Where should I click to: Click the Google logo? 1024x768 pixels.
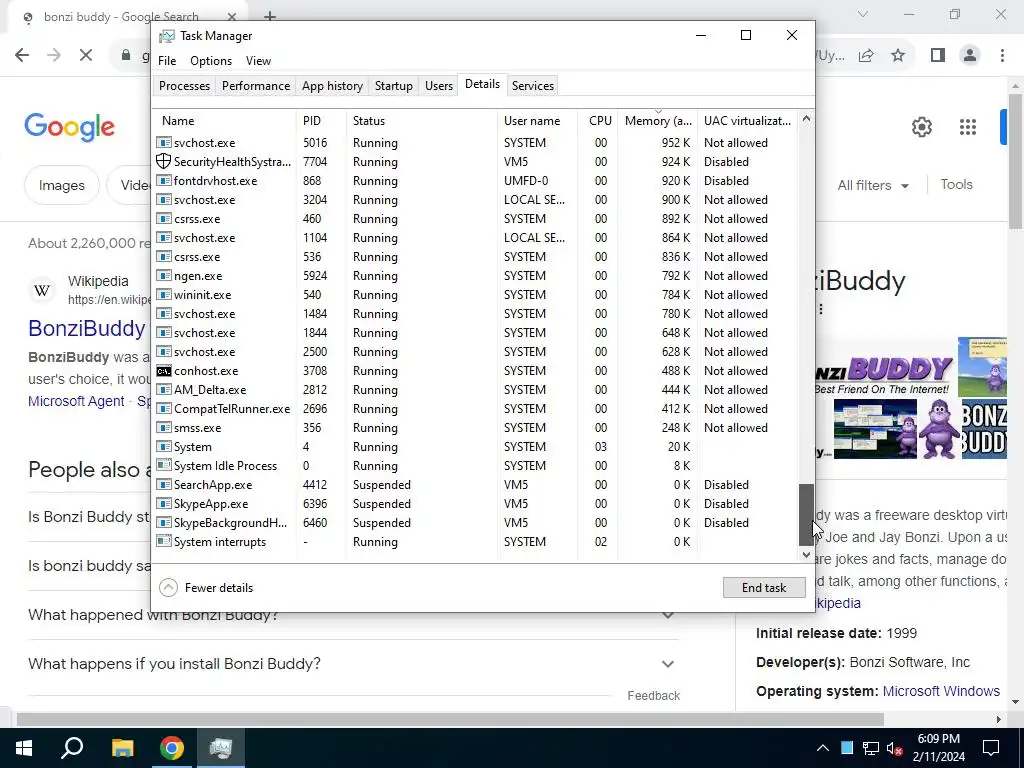[x=69, y=127]
